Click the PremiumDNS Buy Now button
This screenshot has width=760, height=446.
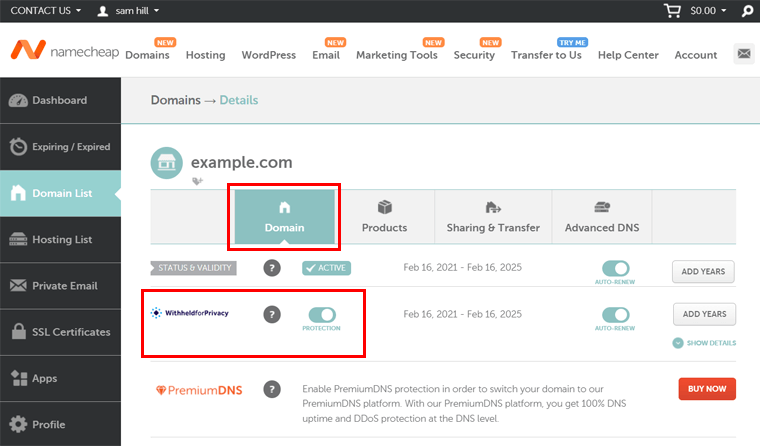coord(707,388)
